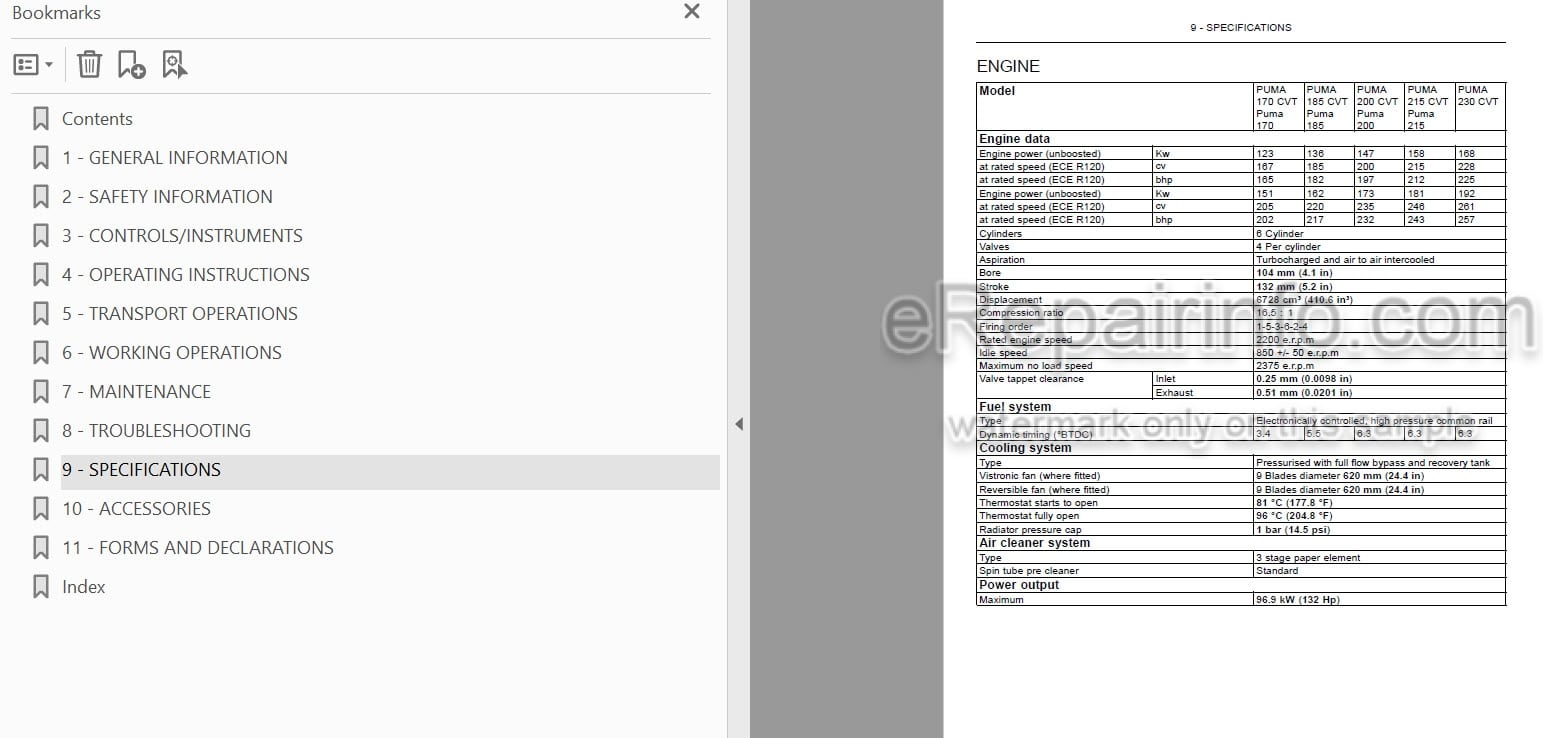Image resolution: width=1543 pixels, height=738 pixels.
Task: Go to 2 - SAFETY INFORMATION bookmark
Action: coord(167,197)
